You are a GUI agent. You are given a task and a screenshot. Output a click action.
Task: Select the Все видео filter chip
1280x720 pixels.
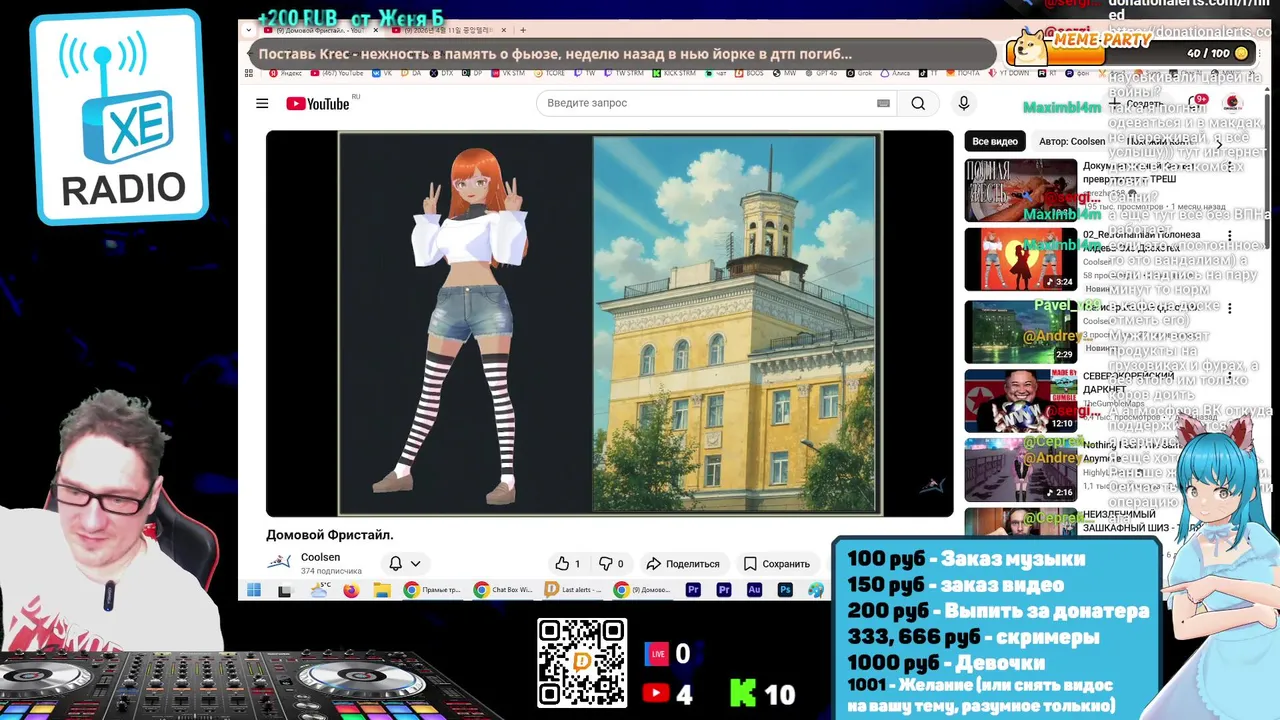995,142
